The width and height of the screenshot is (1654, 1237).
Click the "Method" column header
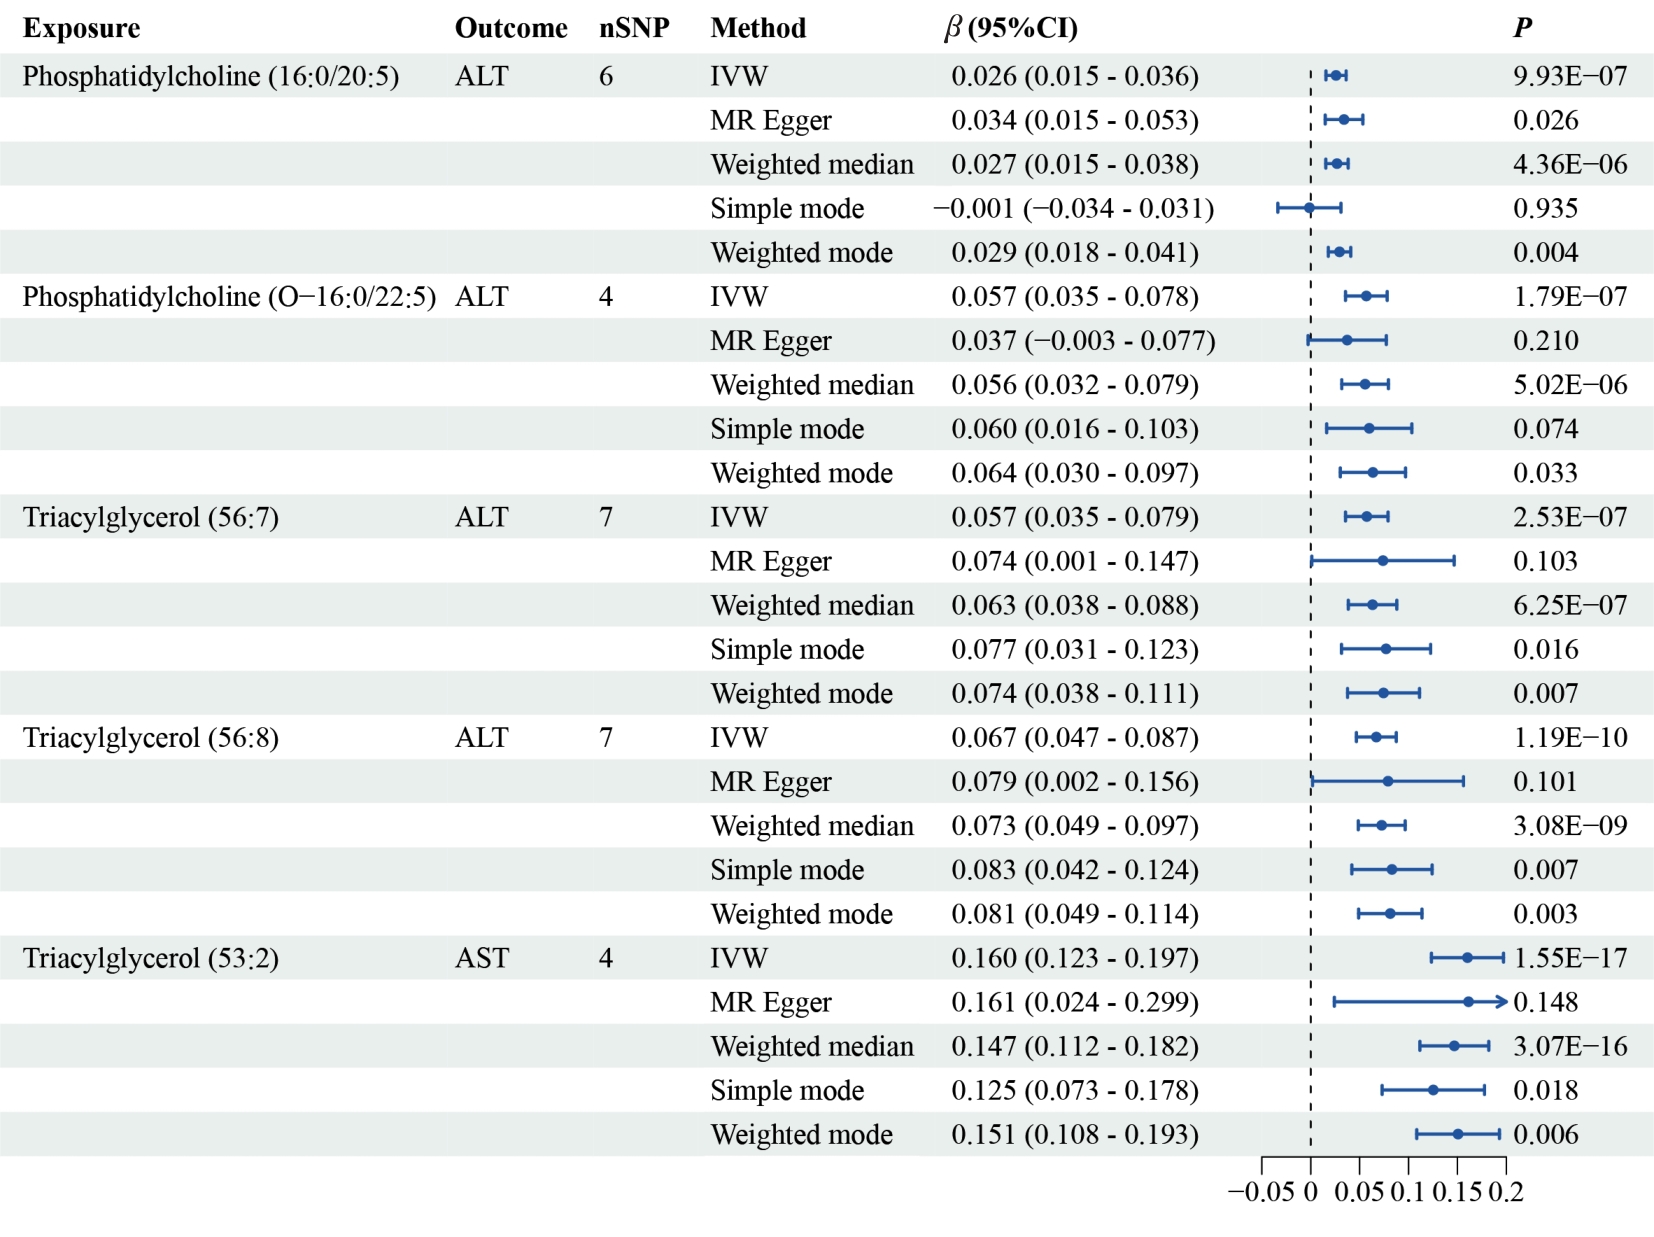pos(758,28)
